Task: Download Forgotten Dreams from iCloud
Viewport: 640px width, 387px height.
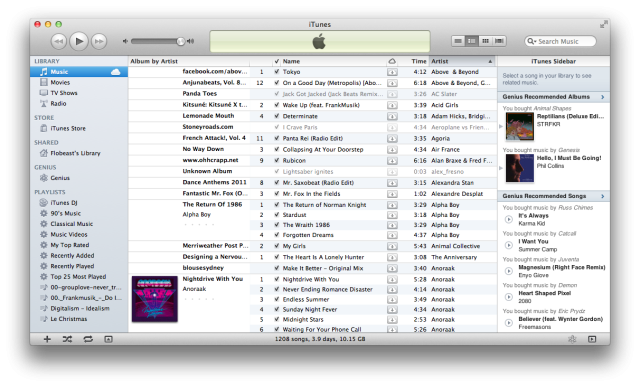Action: tap(392, 235)
